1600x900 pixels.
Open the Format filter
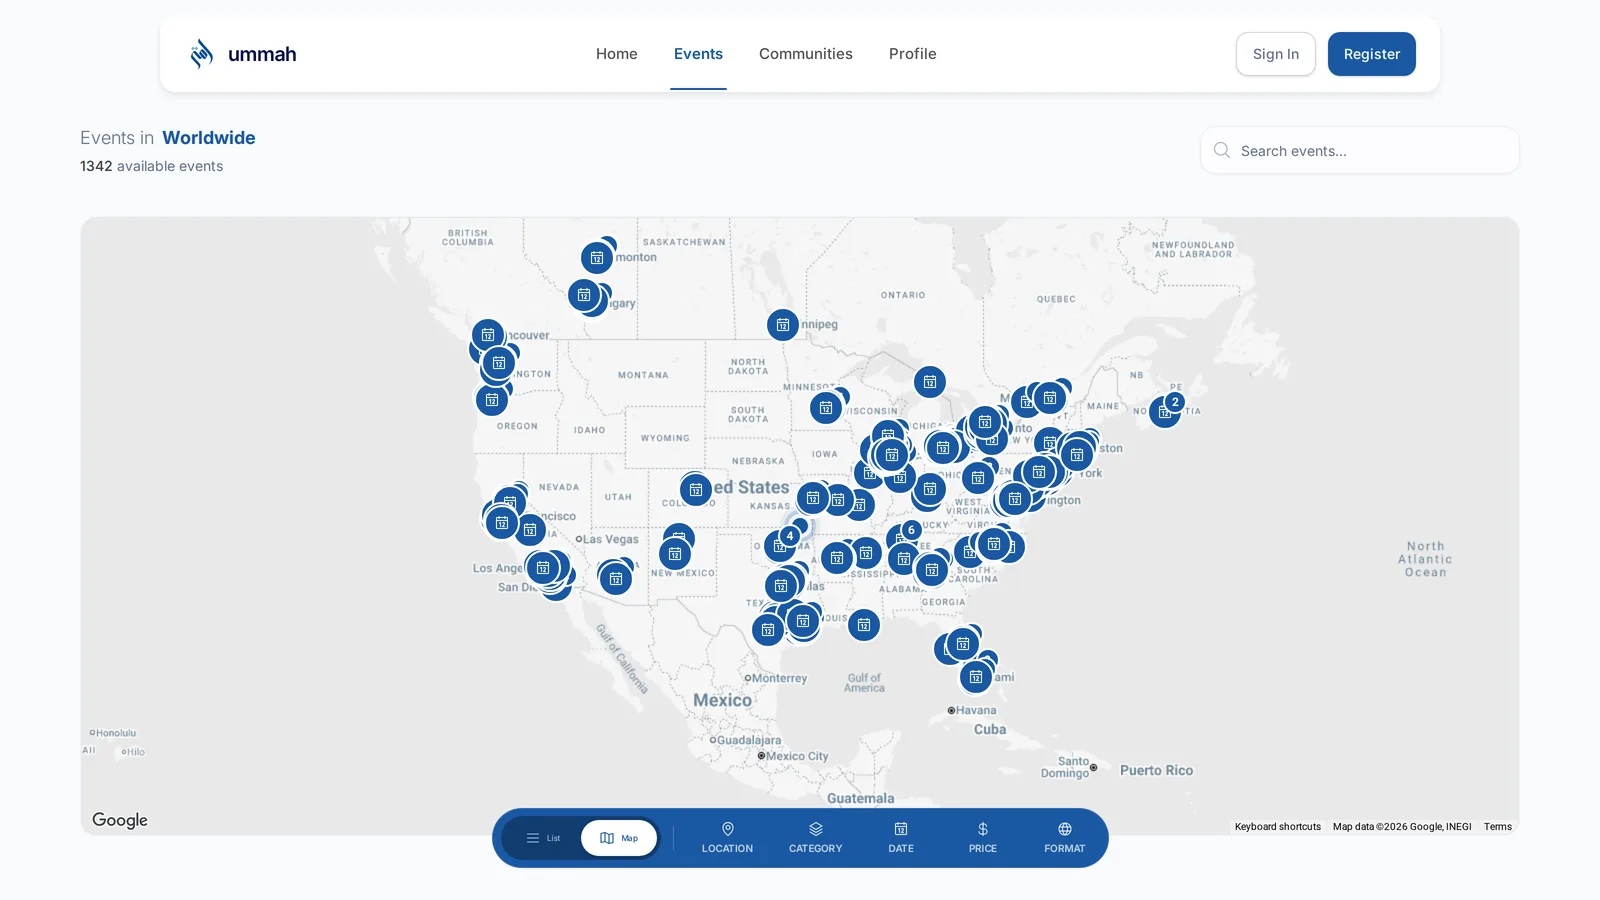(1065, 838)
